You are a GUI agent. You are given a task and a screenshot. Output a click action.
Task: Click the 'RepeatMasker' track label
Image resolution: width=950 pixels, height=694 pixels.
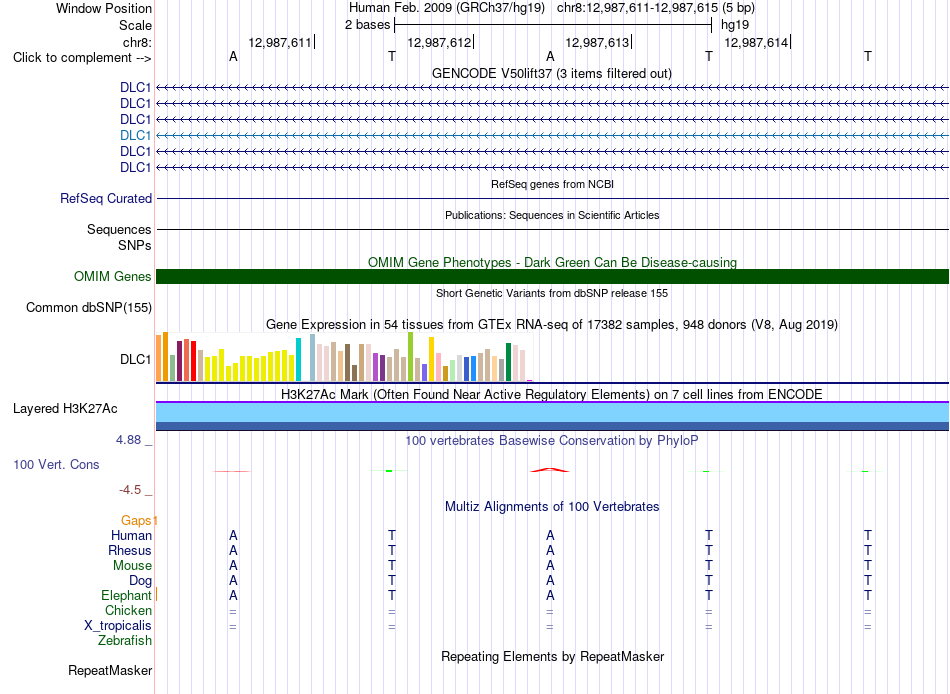click(x=110, y=670)
